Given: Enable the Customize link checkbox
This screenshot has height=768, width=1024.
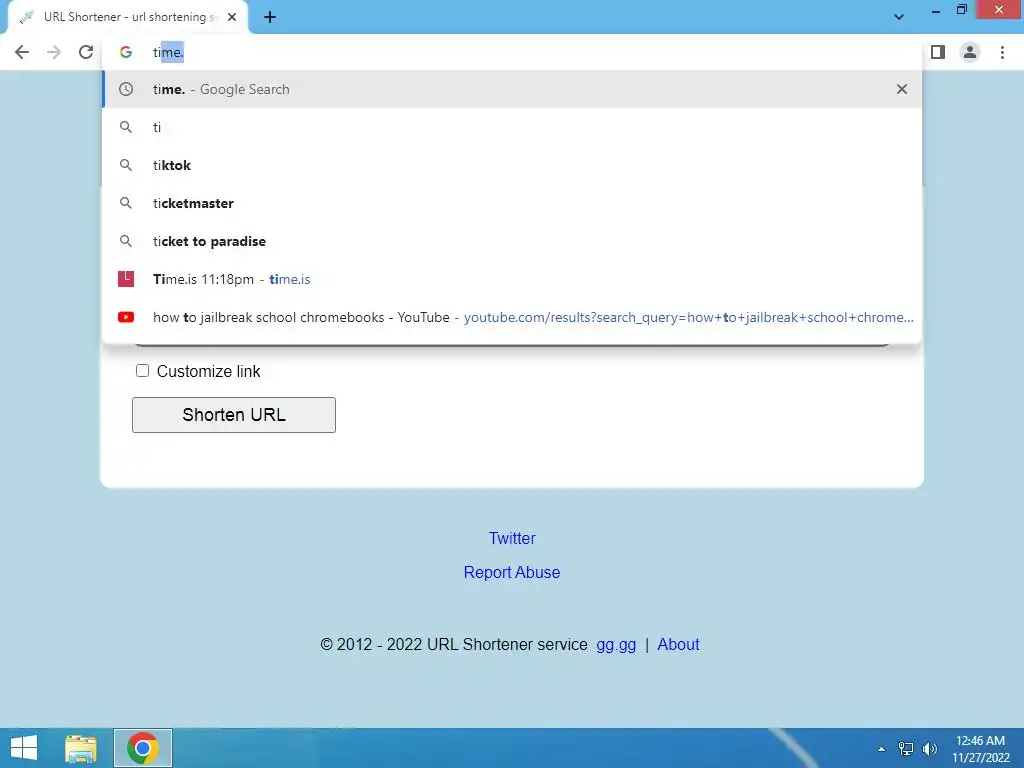Looking at the screenshot, I should pos(142,371).
